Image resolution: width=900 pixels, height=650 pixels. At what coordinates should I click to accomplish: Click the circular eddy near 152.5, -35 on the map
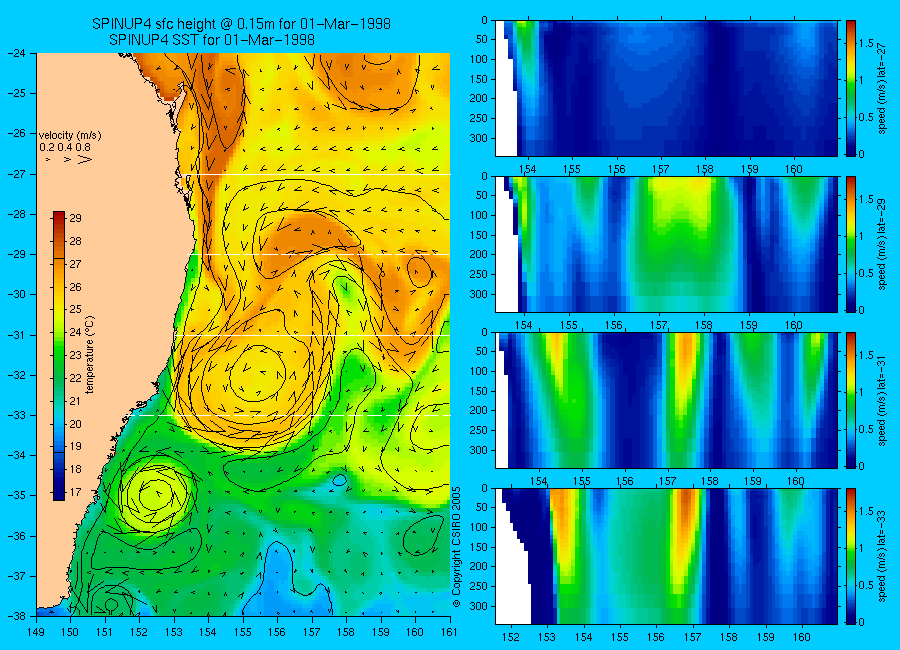157,493
